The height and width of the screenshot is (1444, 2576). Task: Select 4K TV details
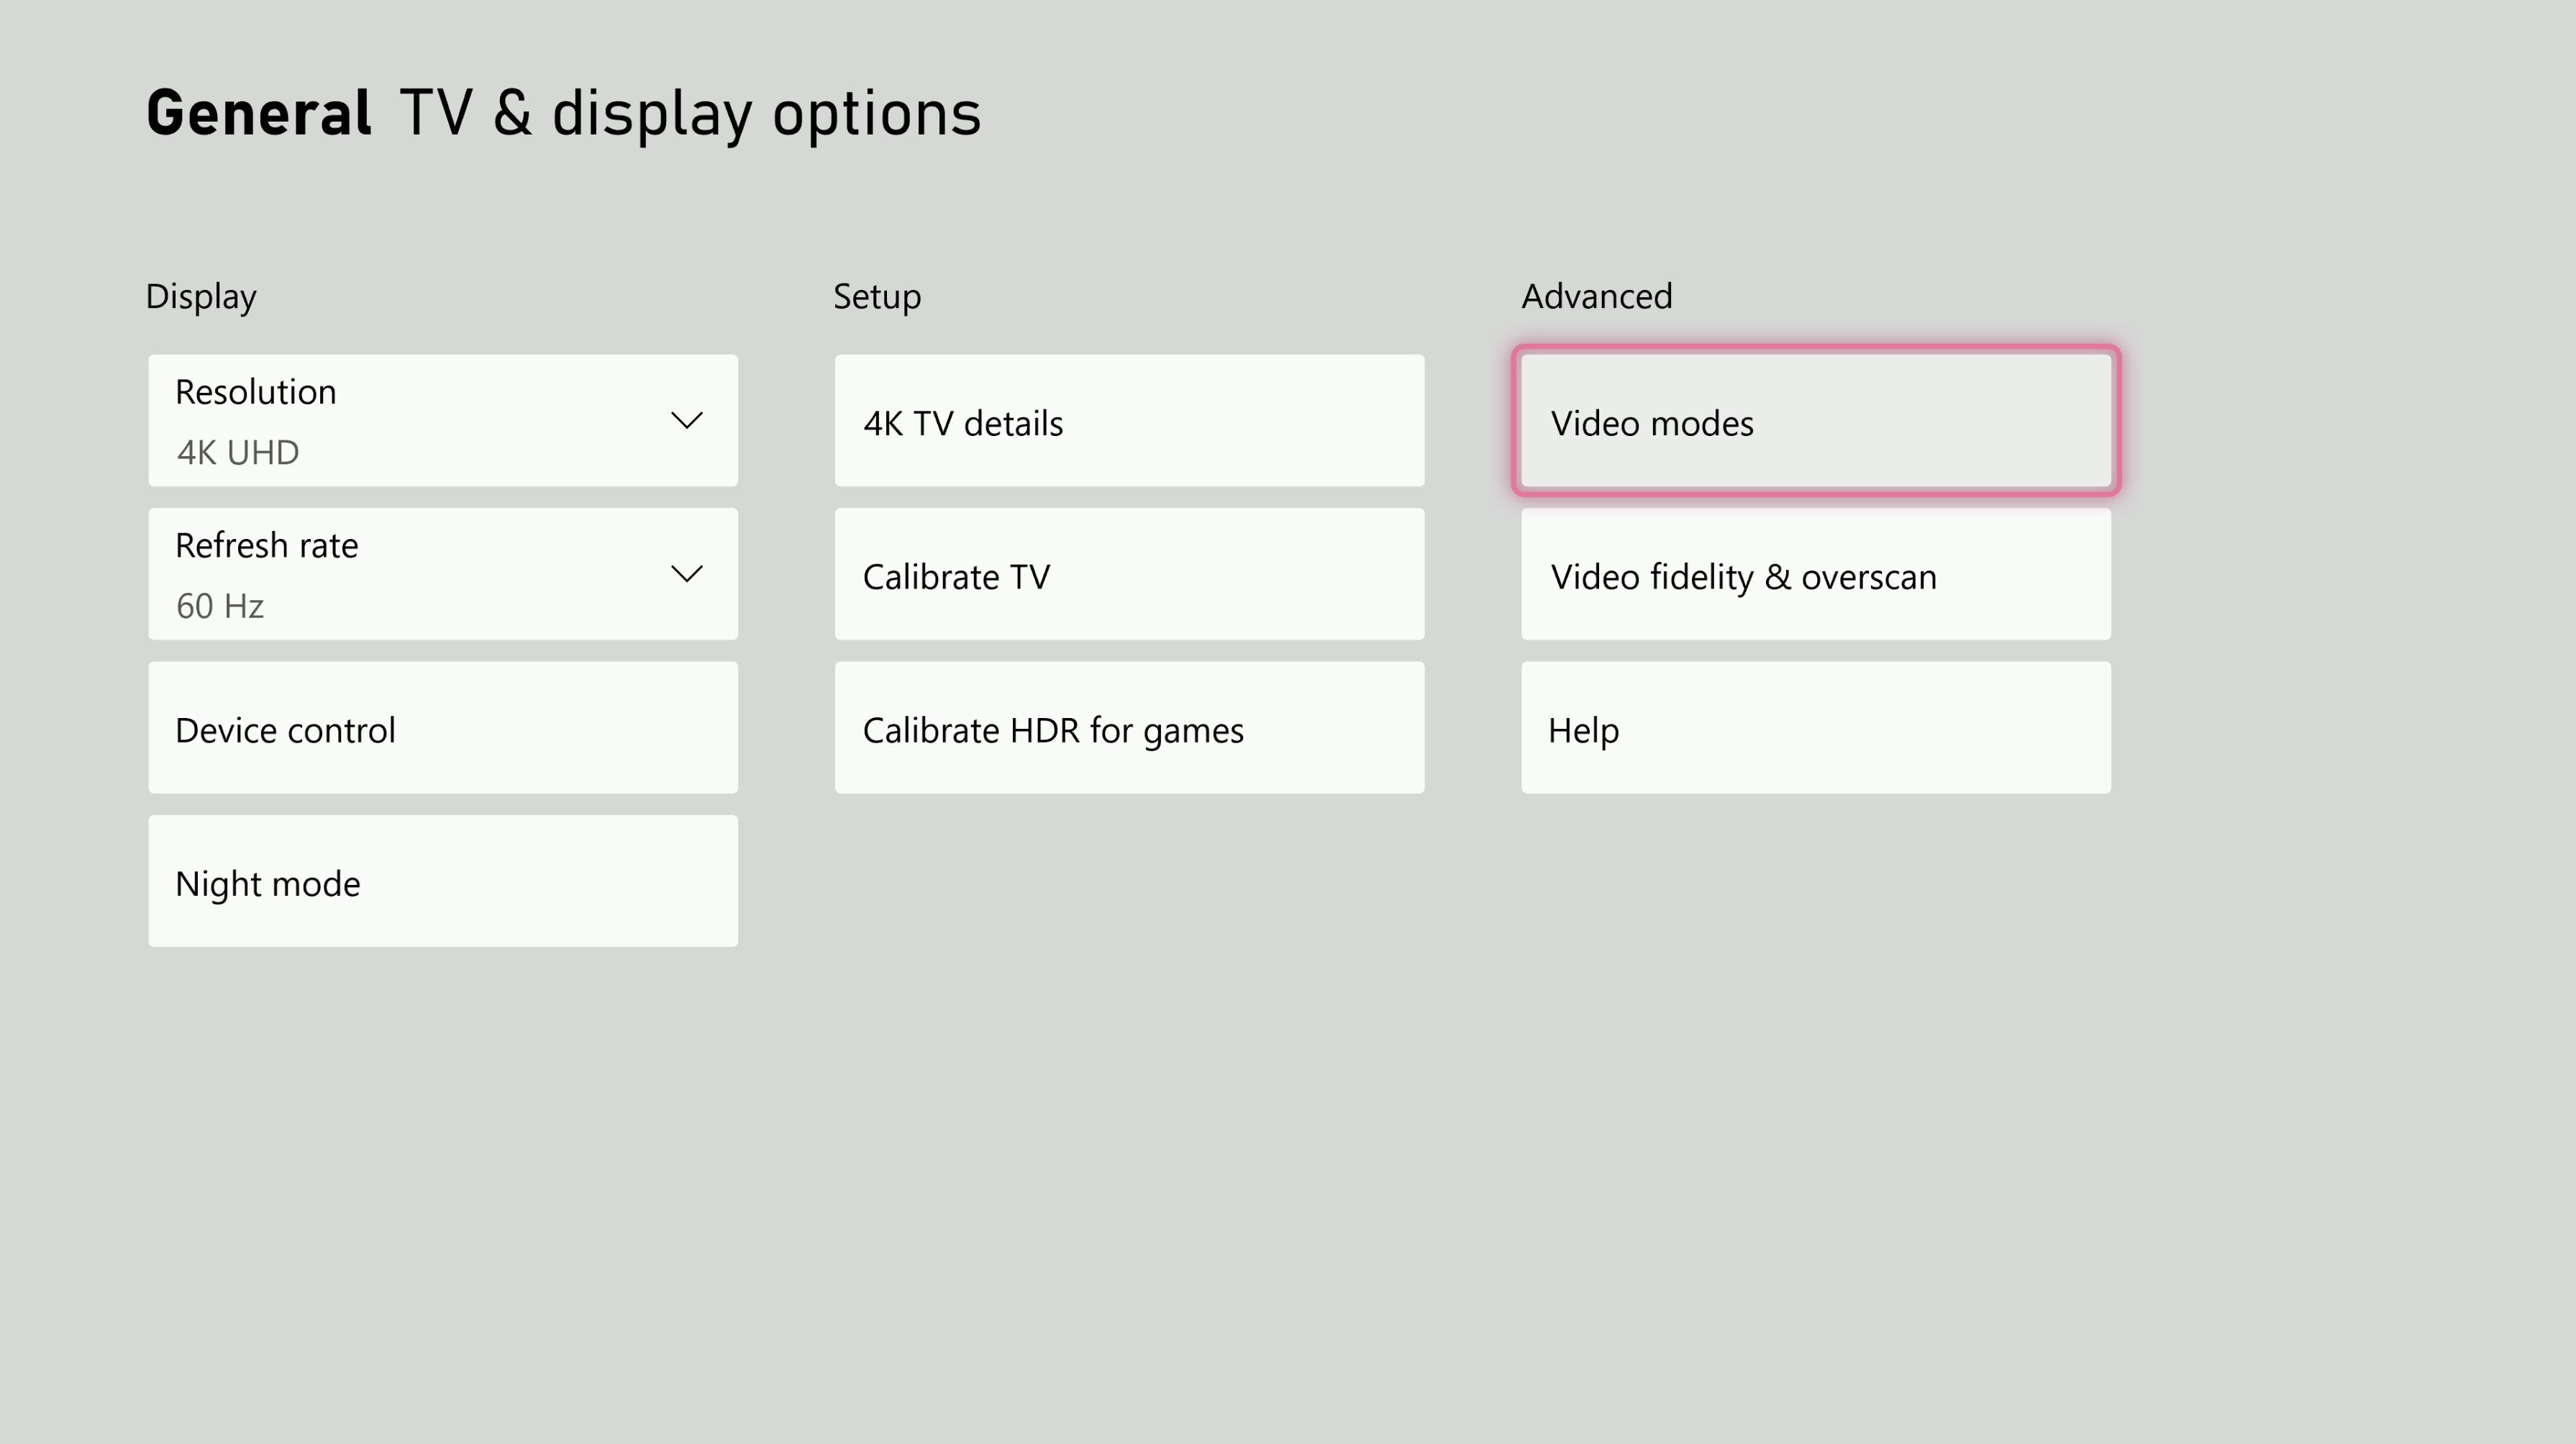(x=1128, y=420)
